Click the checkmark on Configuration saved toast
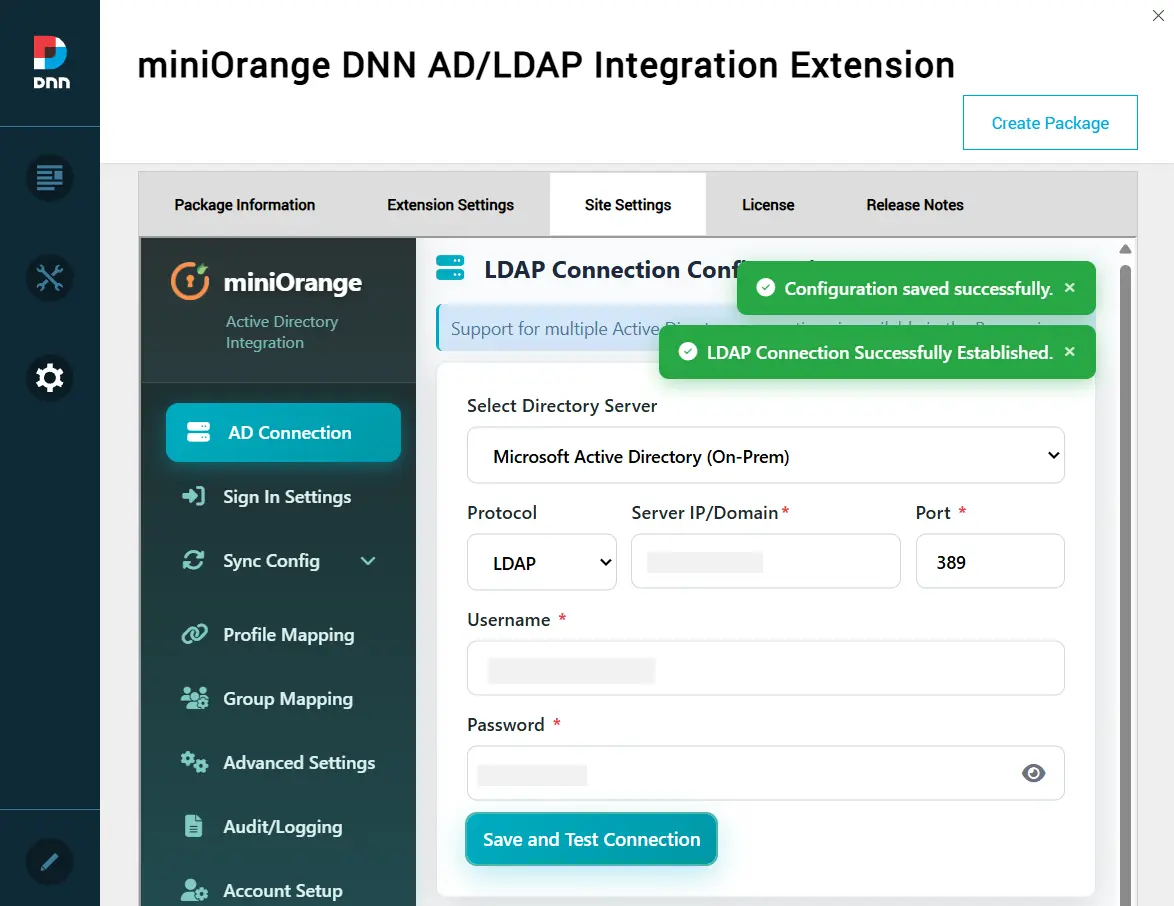This screenshot has height=906, width=1174. tap(765, 288)
